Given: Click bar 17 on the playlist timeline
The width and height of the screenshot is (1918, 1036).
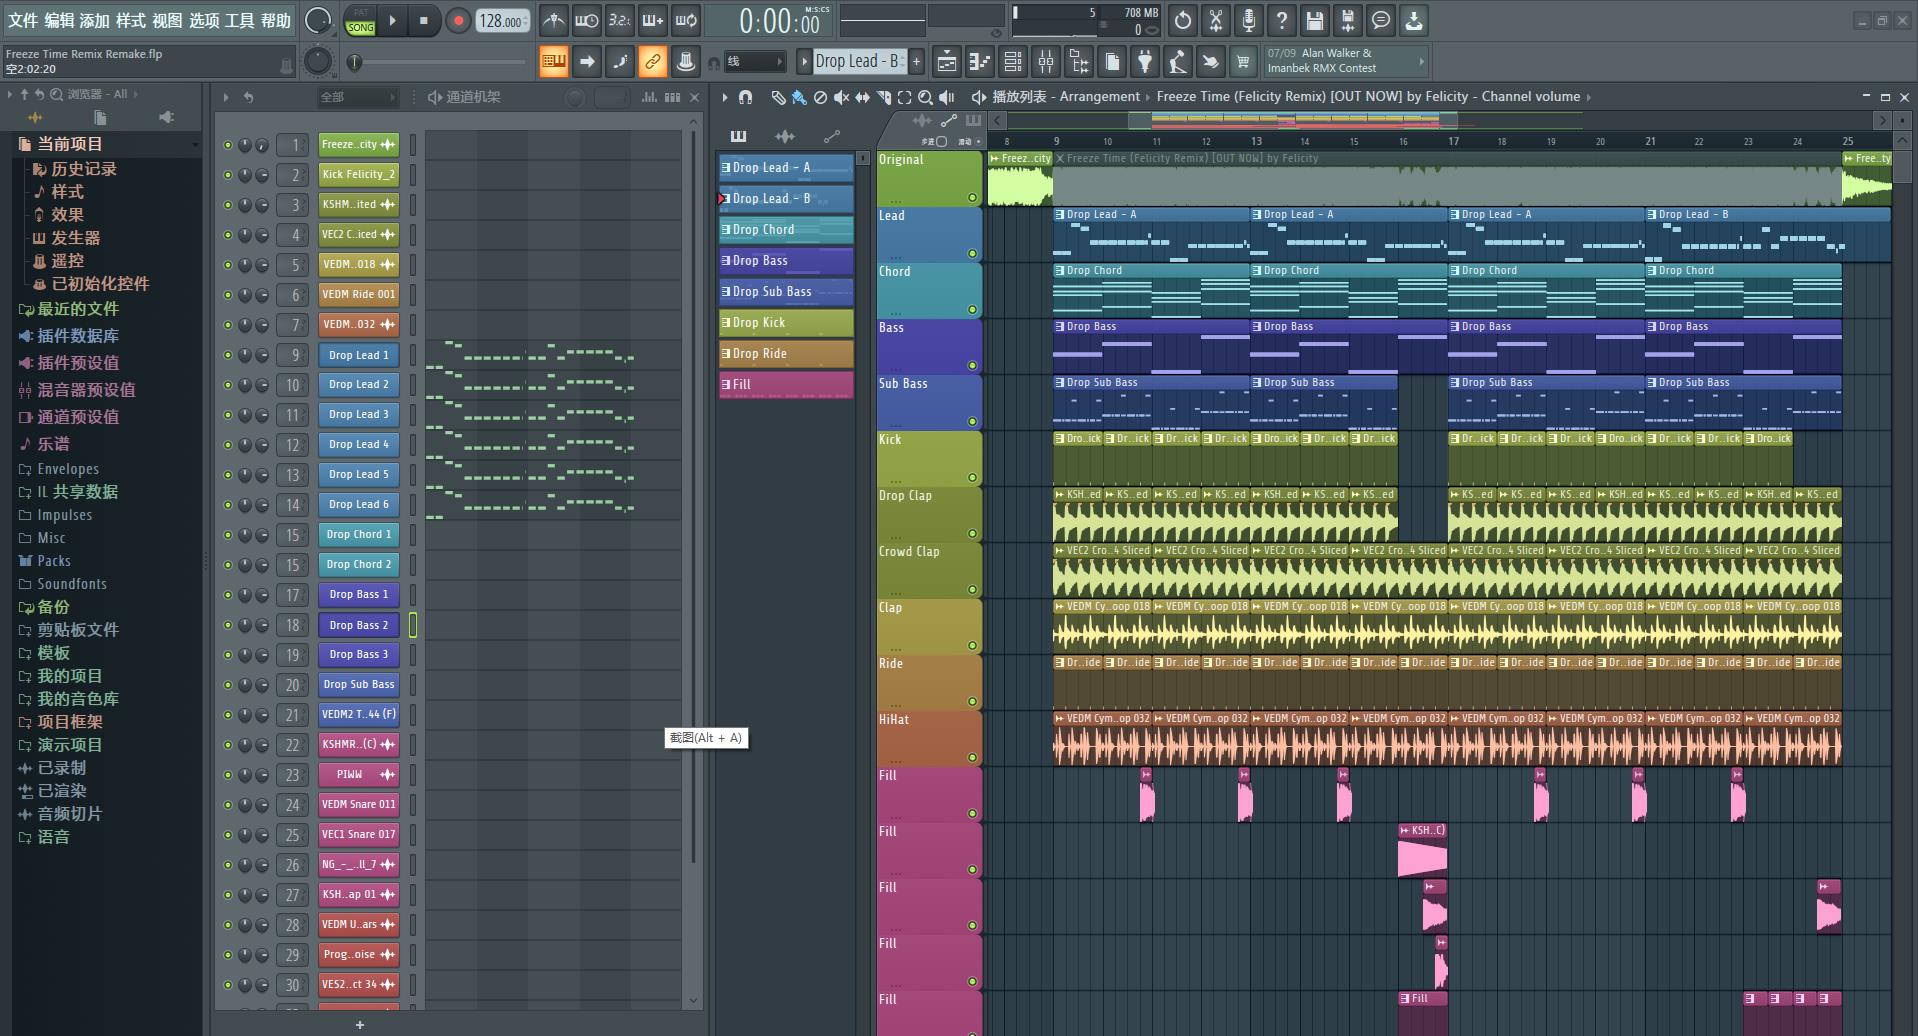Looking at the screenshot, I should coord(1453,141).
